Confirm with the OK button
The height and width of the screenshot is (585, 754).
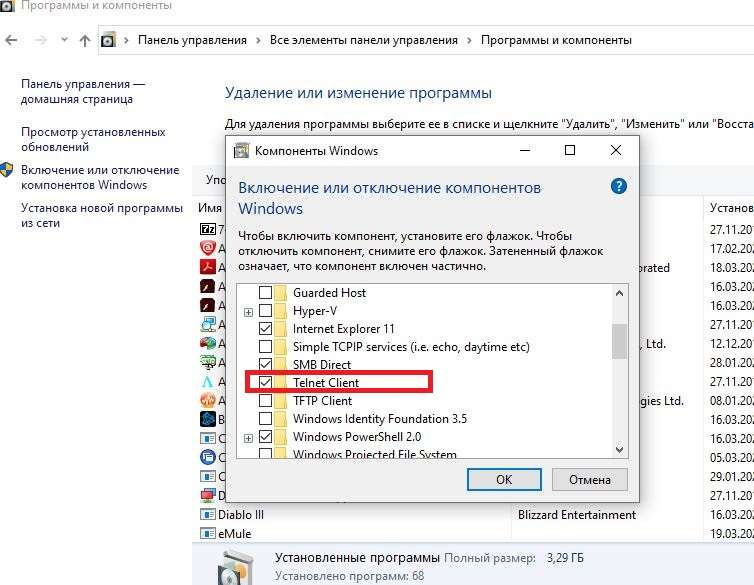504,480
